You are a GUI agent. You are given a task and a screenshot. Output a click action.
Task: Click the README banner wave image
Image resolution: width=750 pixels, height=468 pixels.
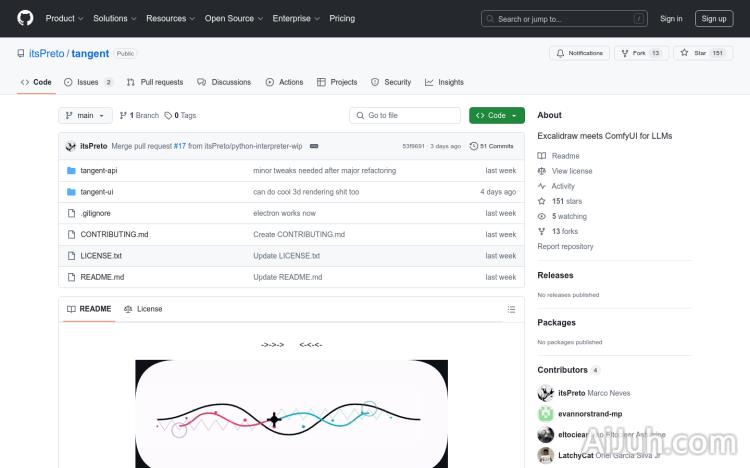[291, 414]
